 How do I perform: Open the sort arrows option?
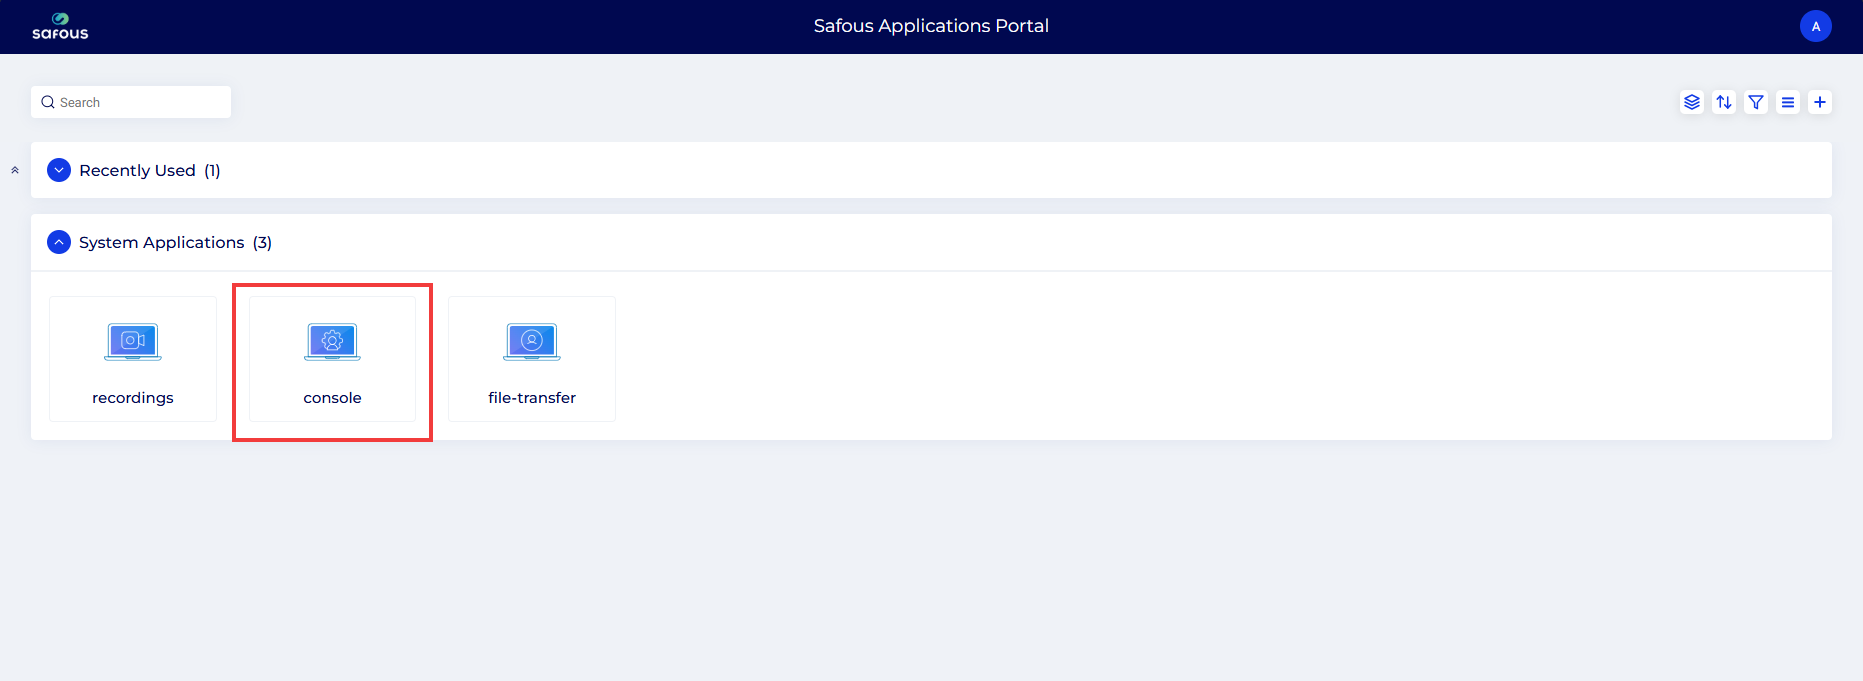coord(1723,102)
